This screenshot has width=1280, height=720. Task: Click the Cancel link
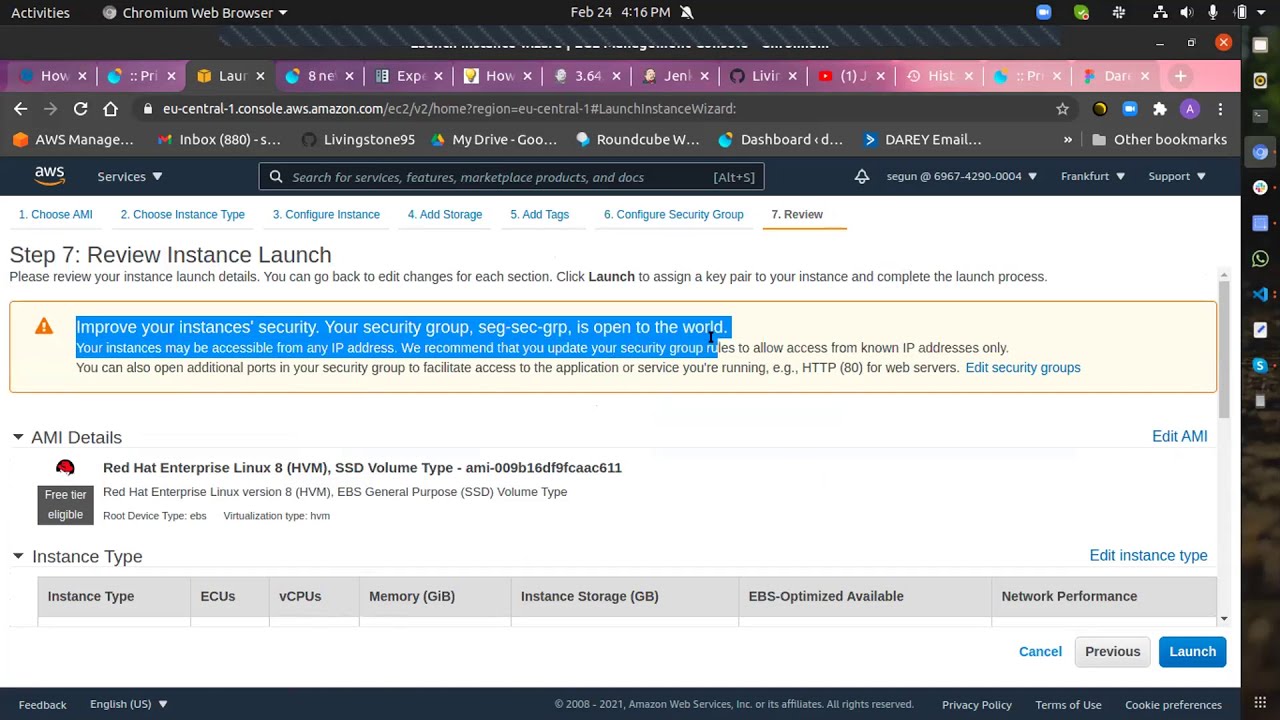pyautogui.click(x=1040, y=652)
